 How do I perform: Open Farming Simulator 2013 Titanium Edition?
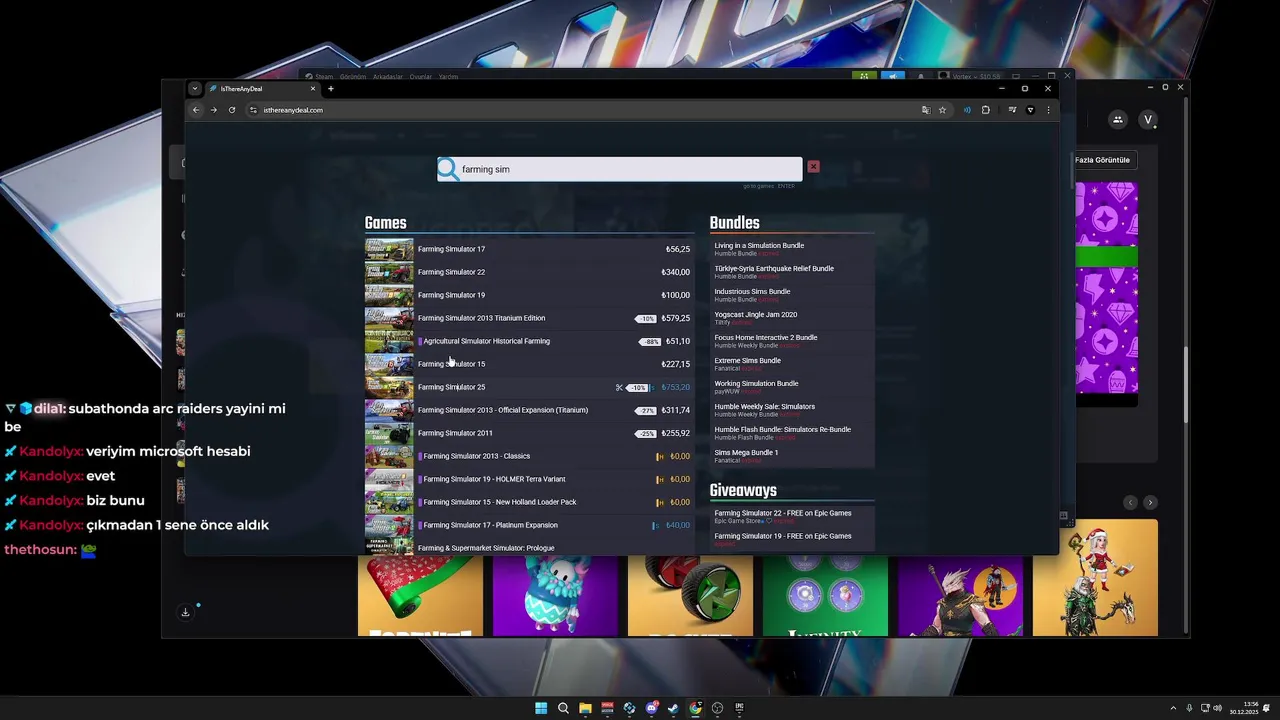point(529,318)
